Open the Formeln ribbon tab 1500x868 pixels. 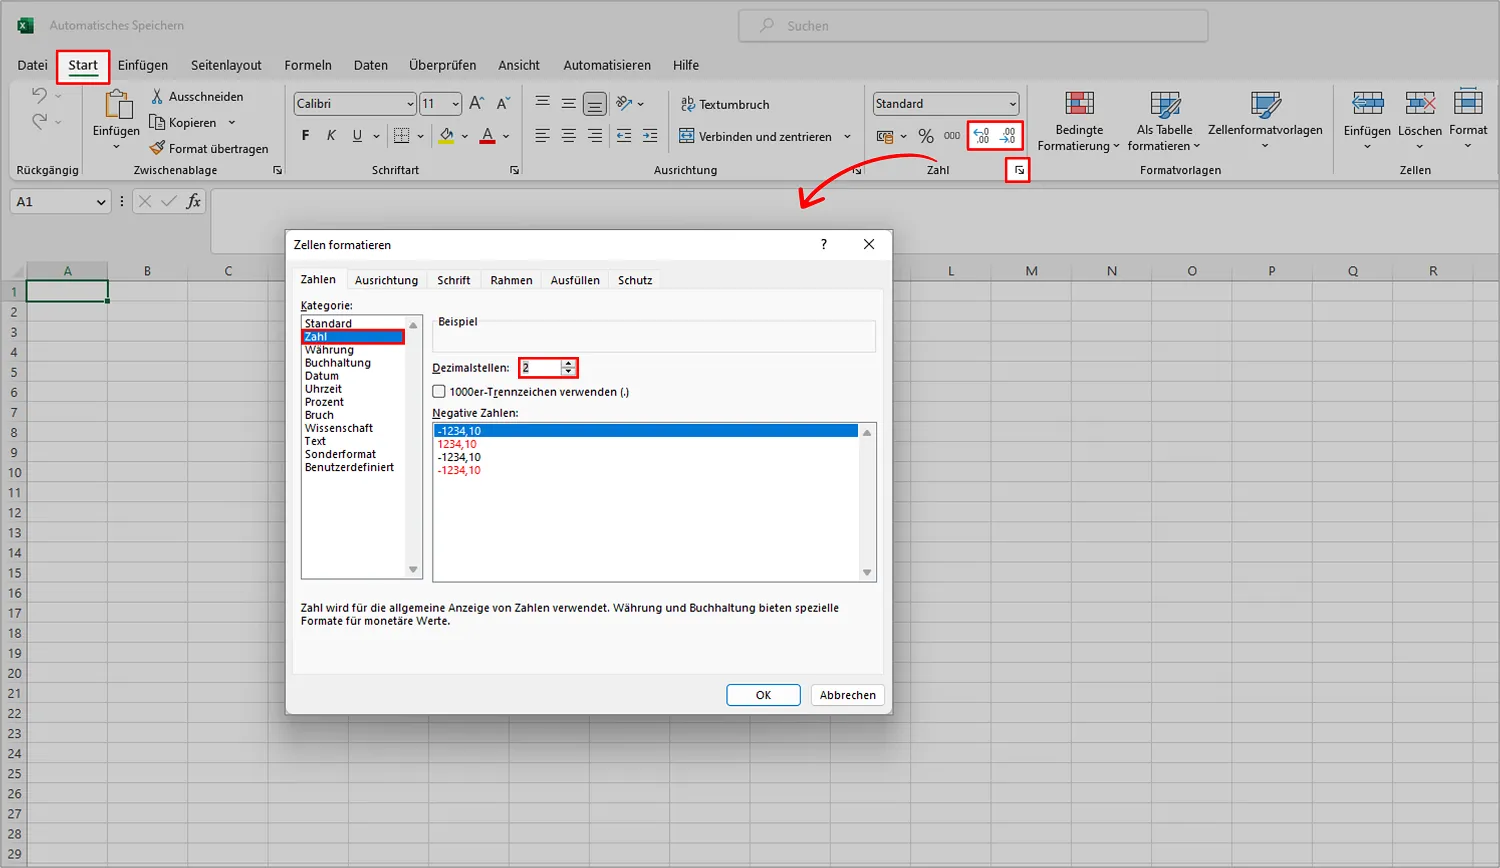tap(307, 65)
